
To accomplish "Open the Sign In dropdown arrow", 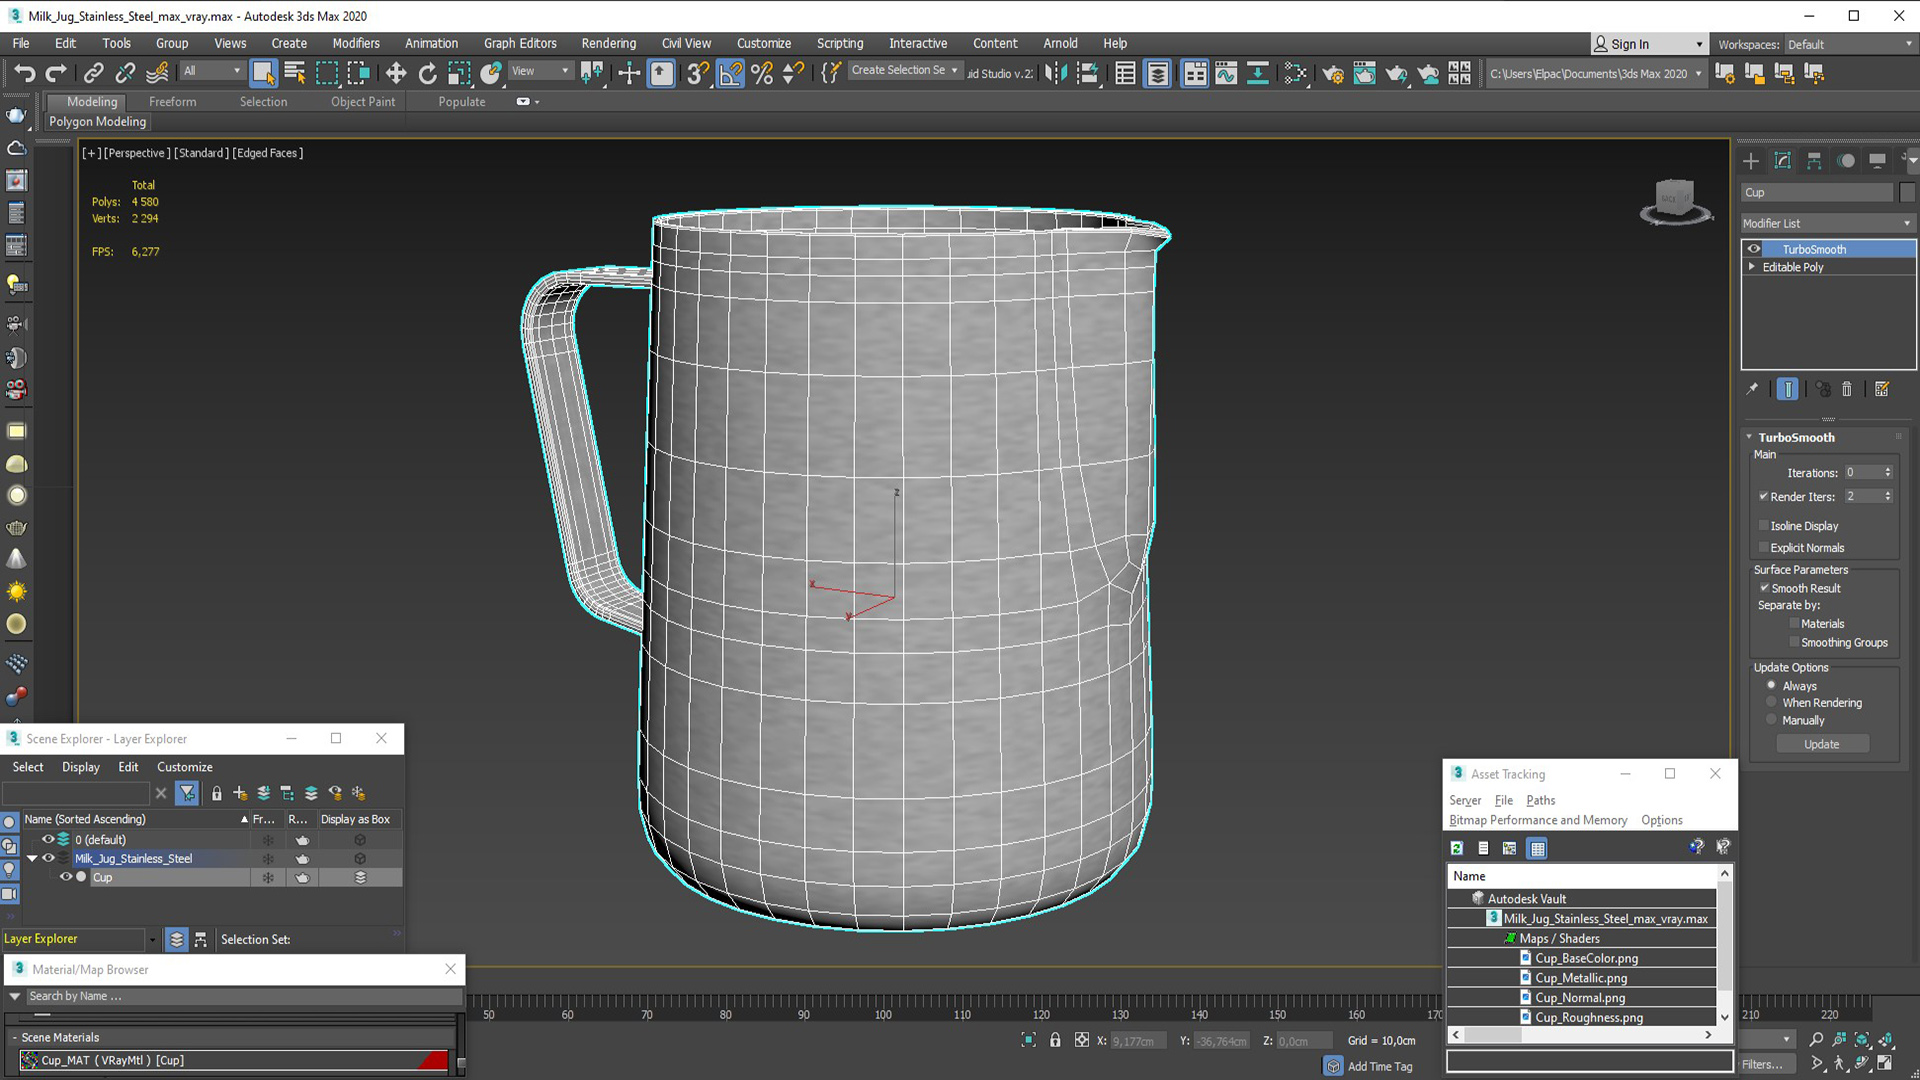I will point(1699,44).
